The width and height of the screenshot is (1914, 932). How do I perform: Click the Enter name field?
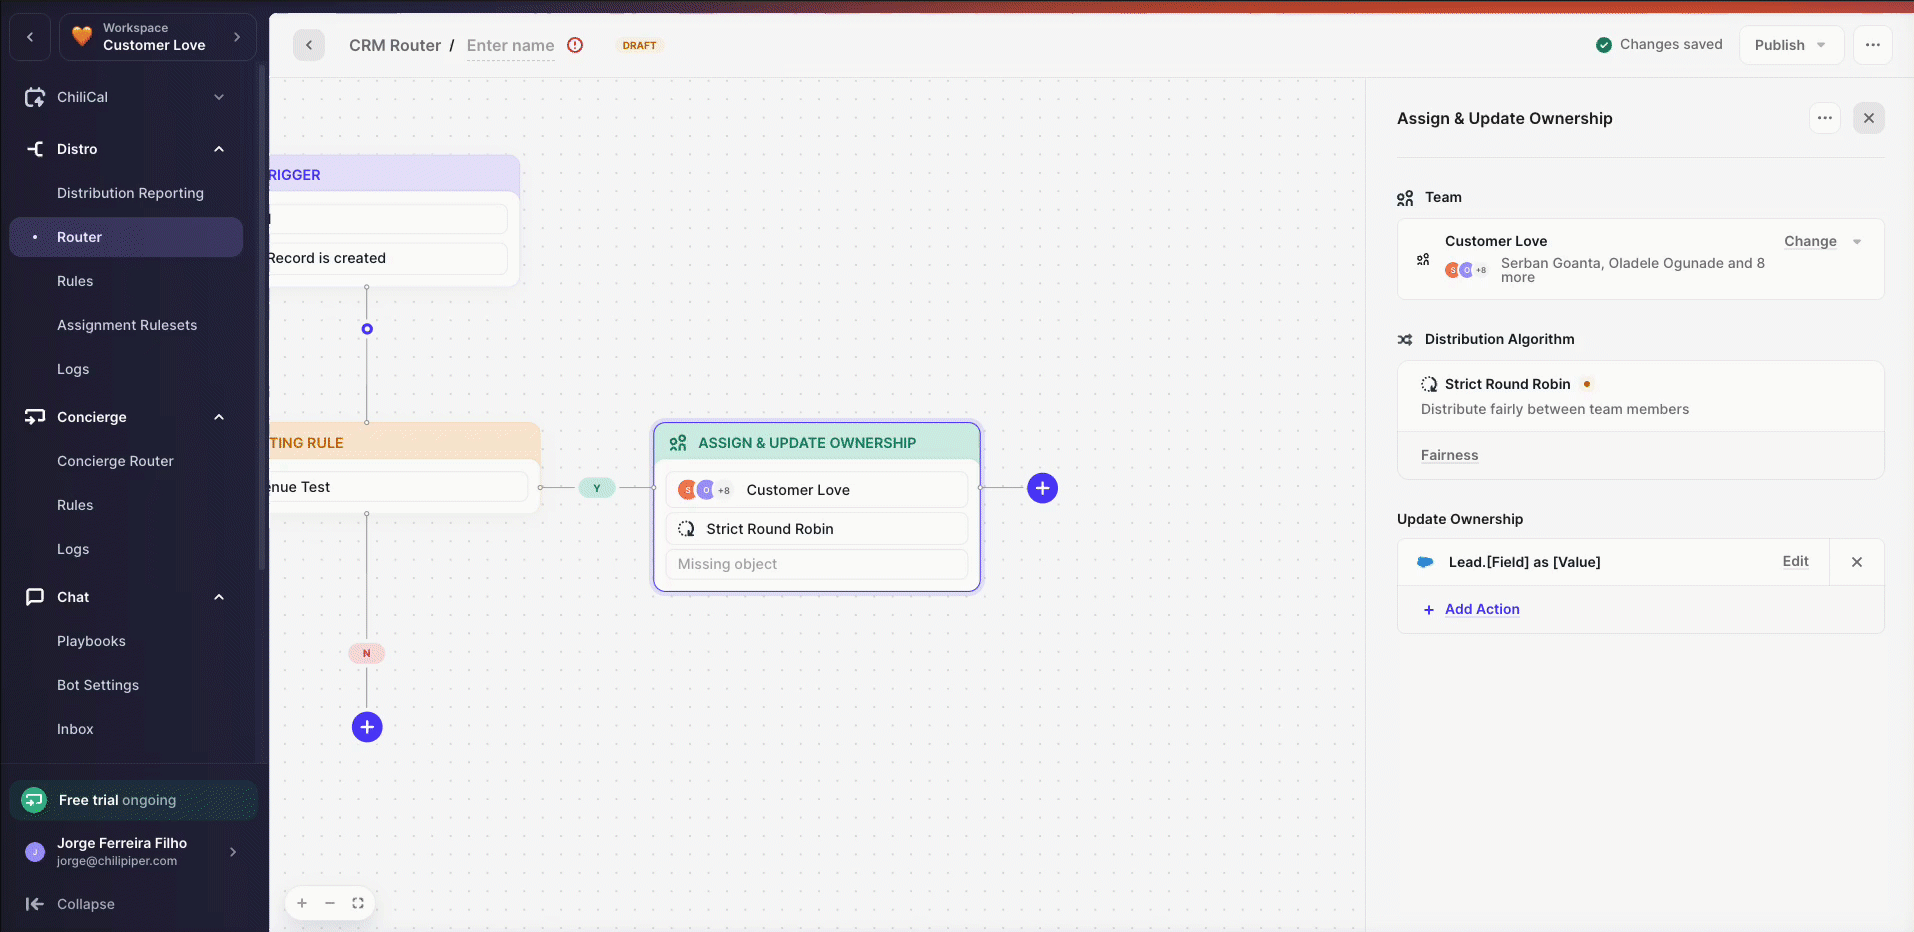[510, 45]
